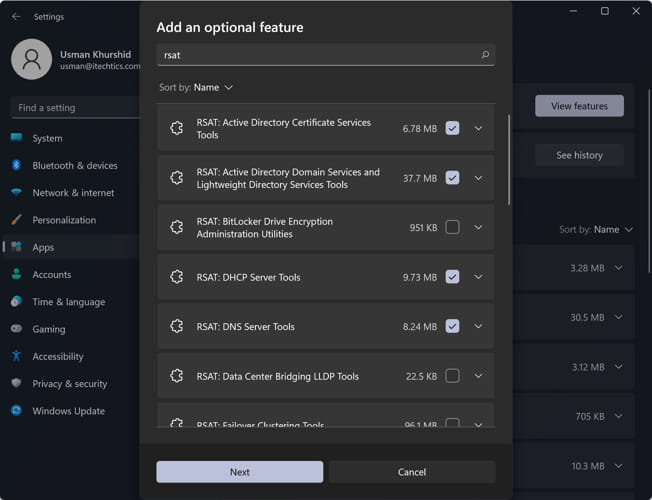Click the Accounts person icon
652x500 pixels.
click(x=16, y=274)
